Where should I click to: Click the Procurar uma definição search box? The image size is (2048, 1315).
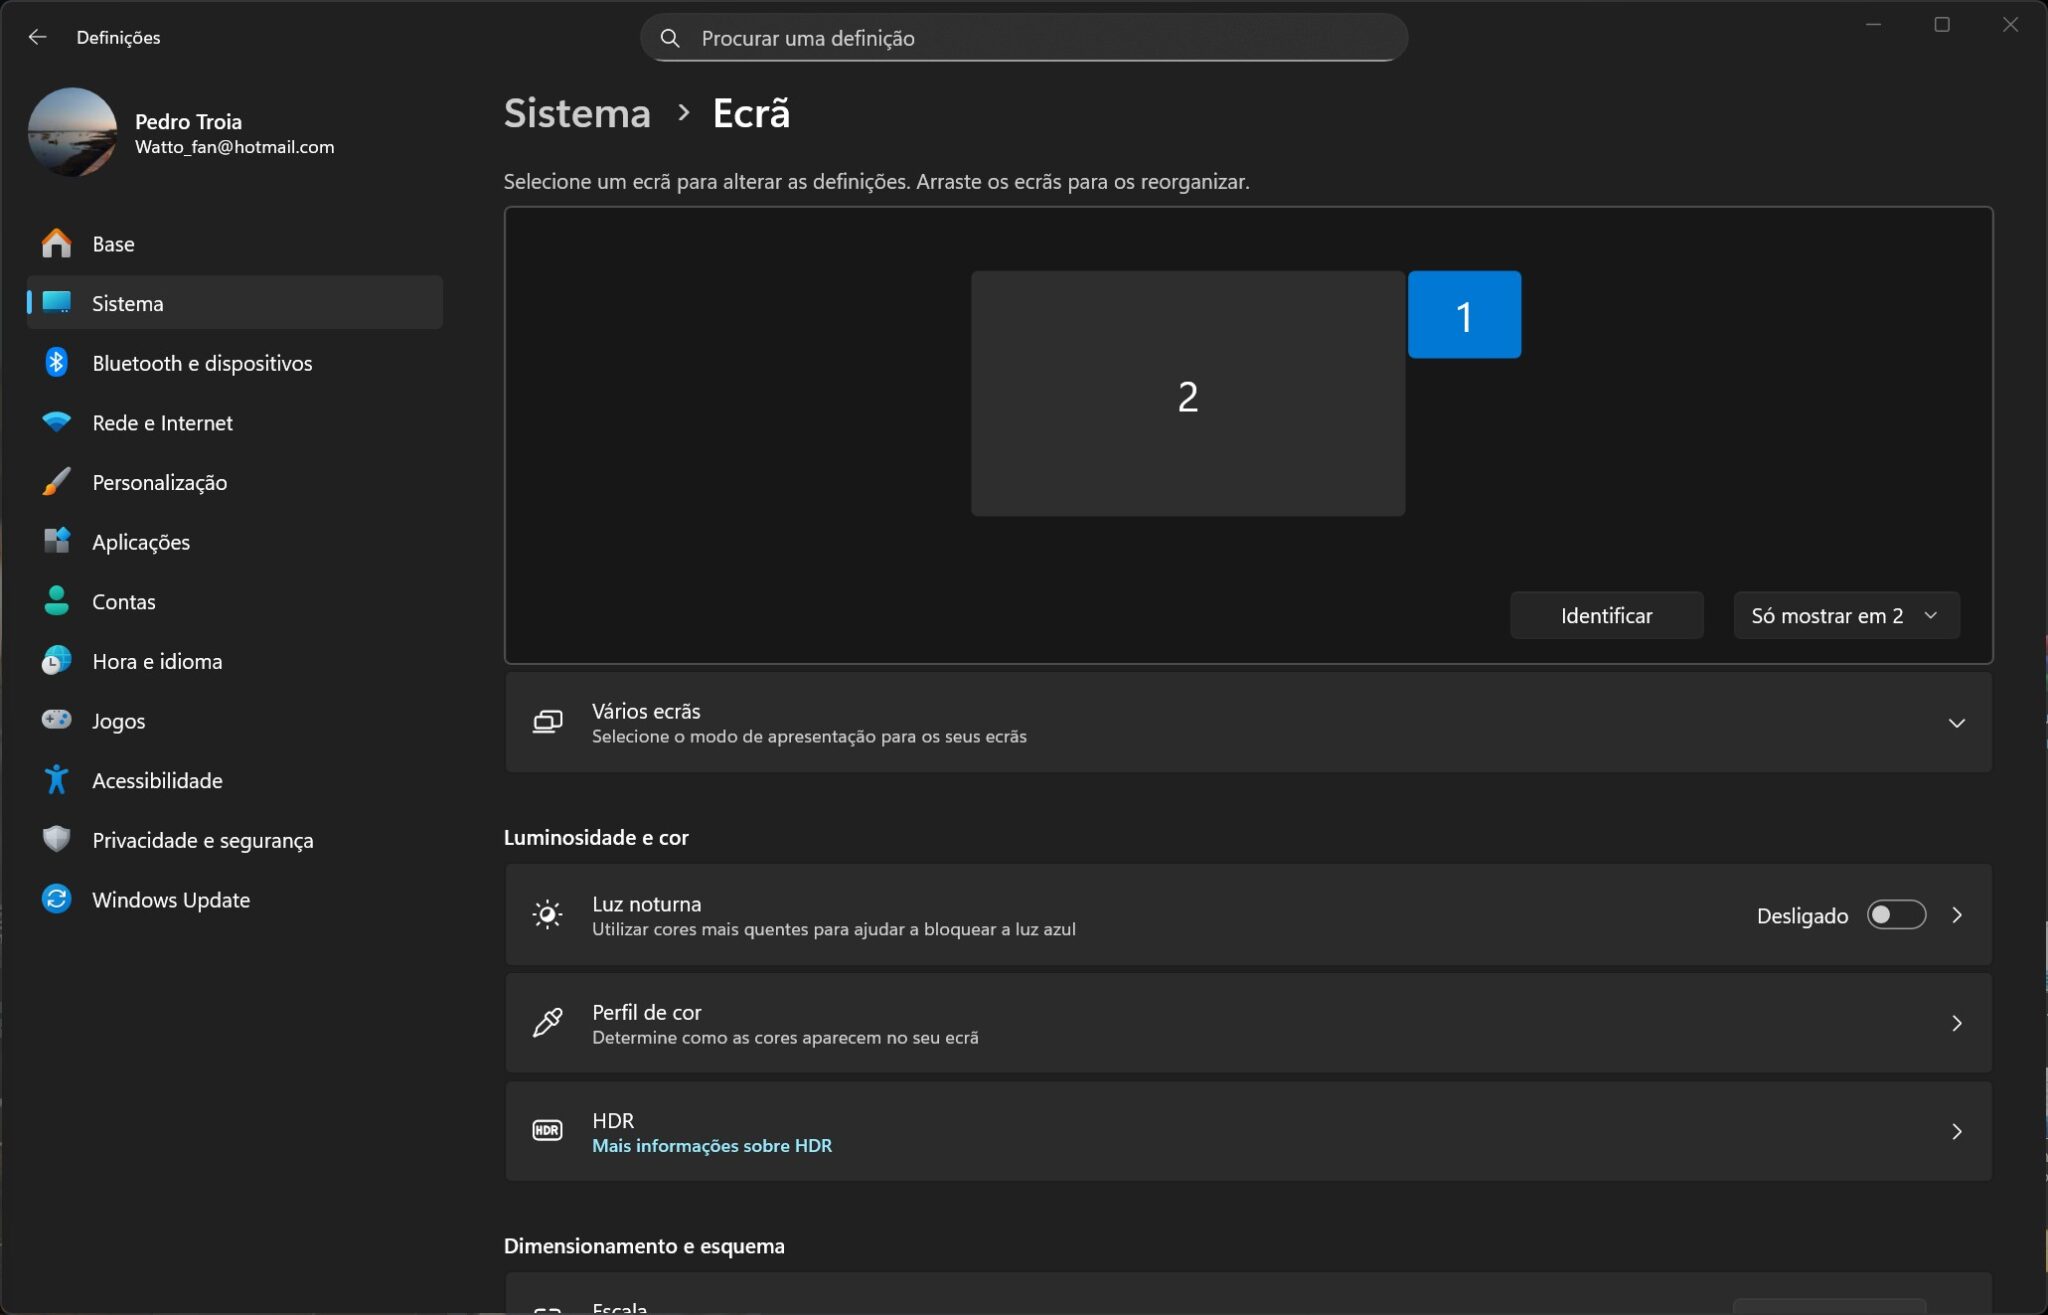[1023, 38]
